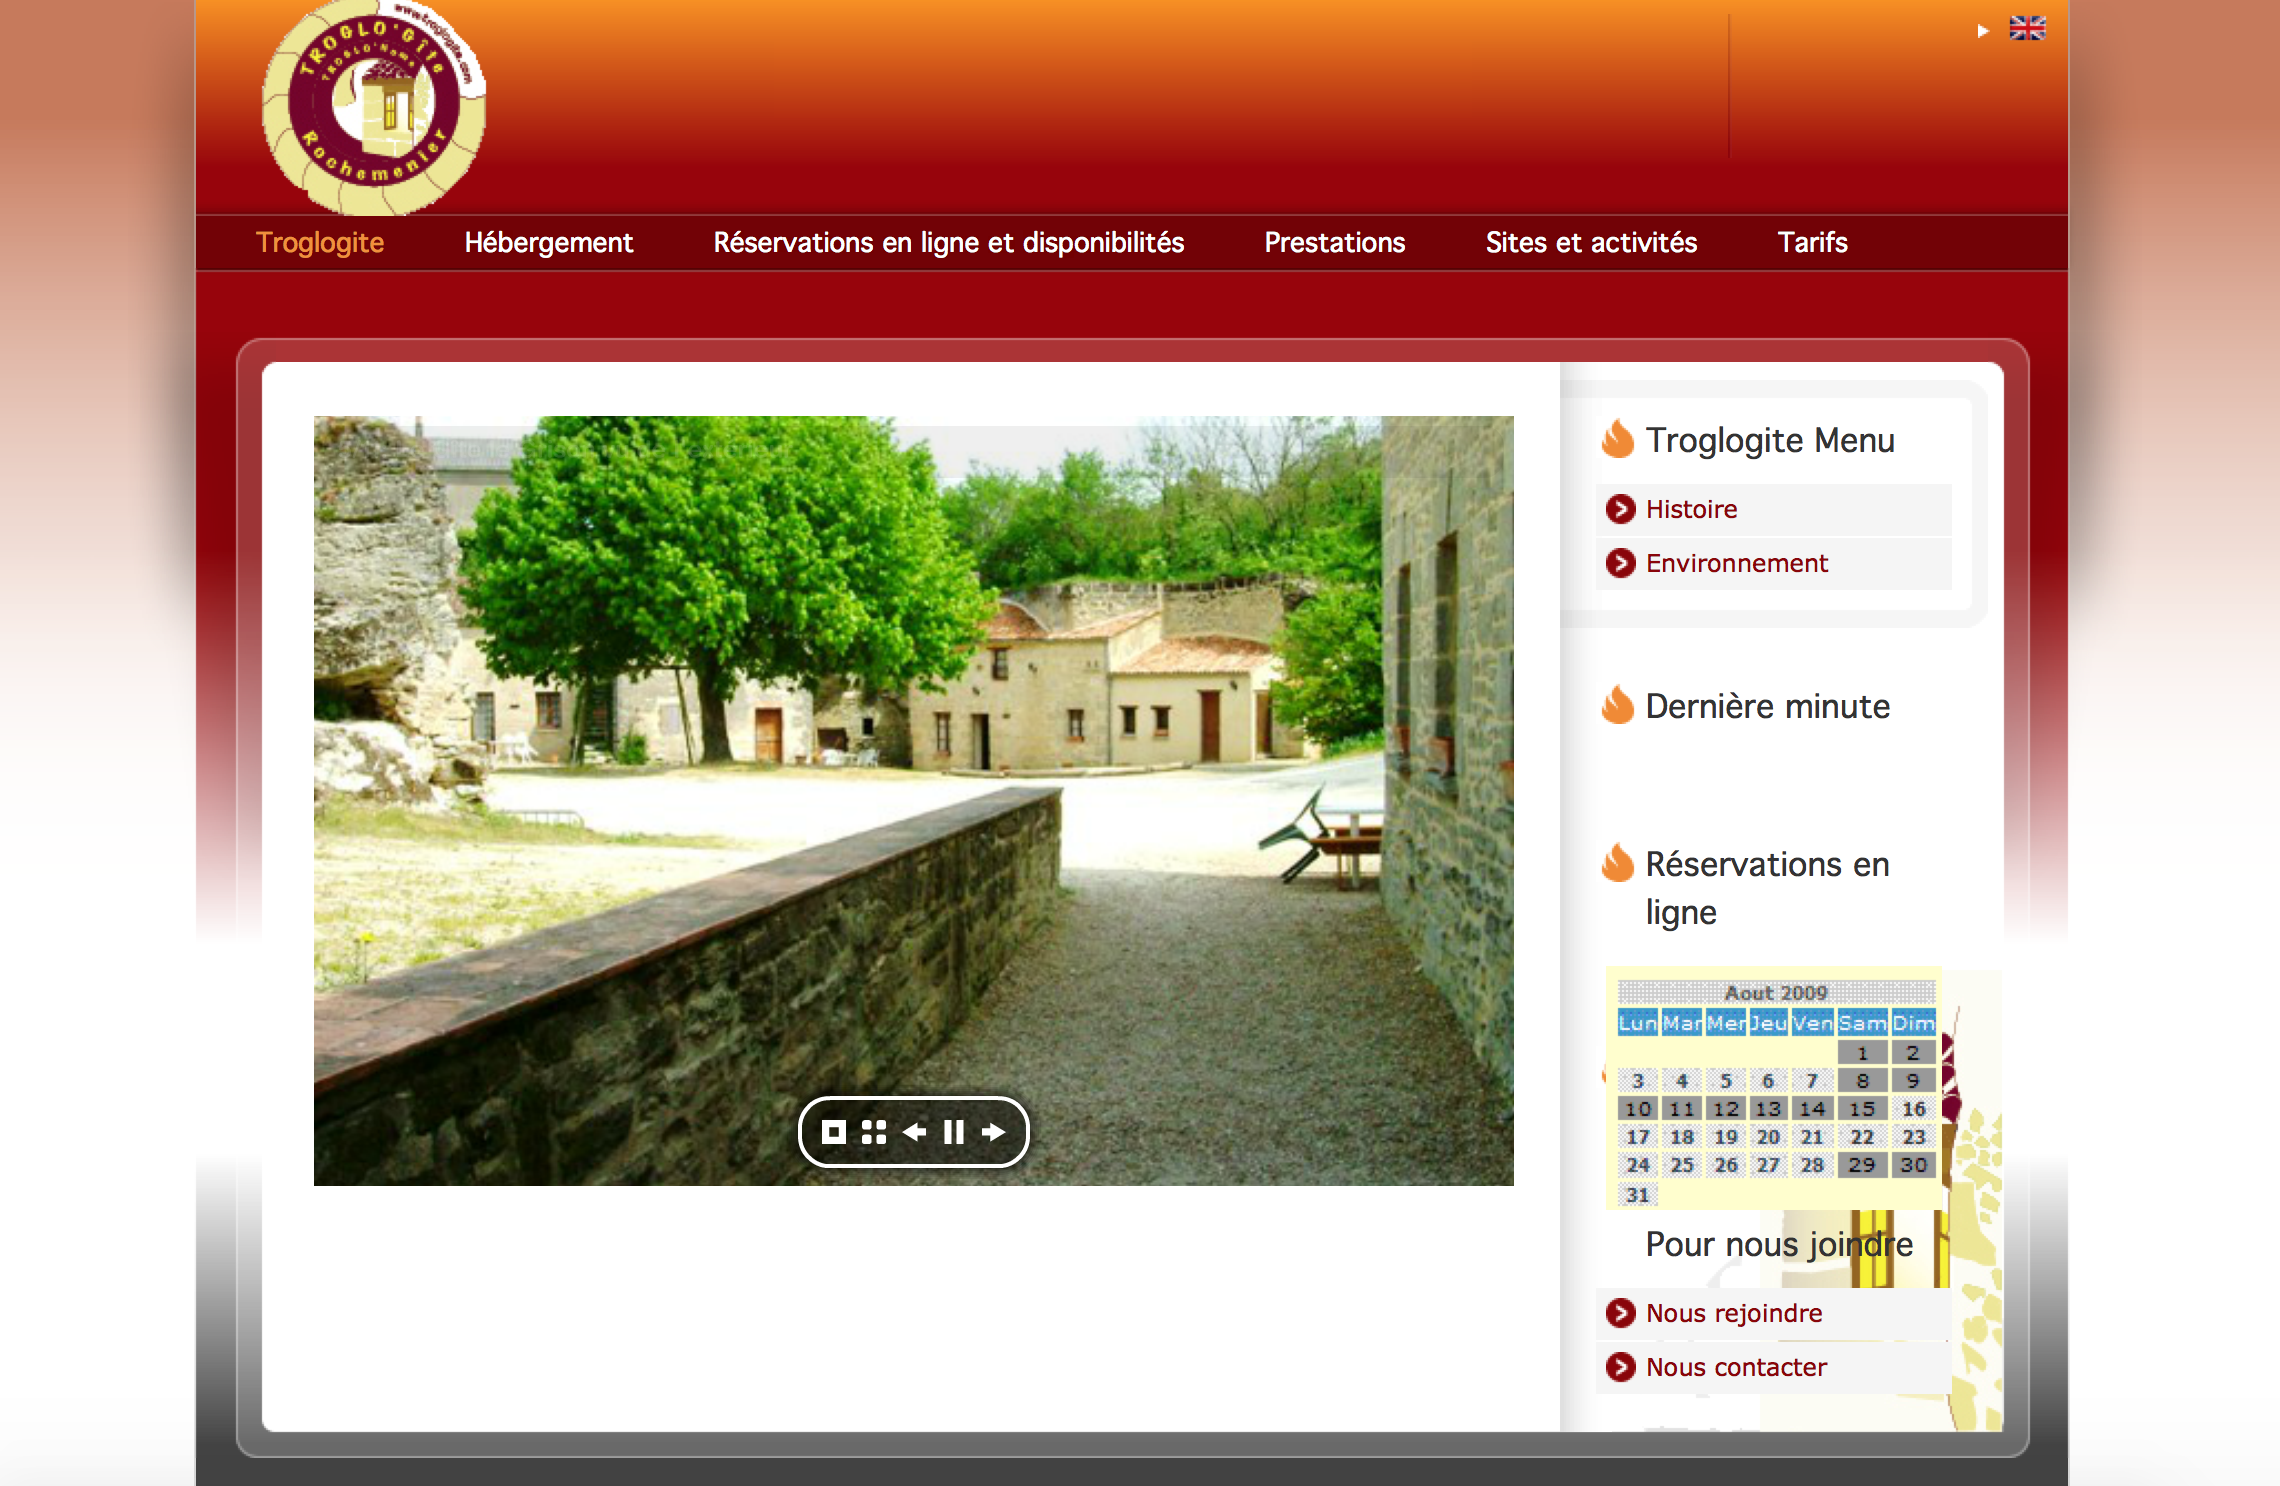
Task: Open the Troglogite menu item
Action: 320,243
